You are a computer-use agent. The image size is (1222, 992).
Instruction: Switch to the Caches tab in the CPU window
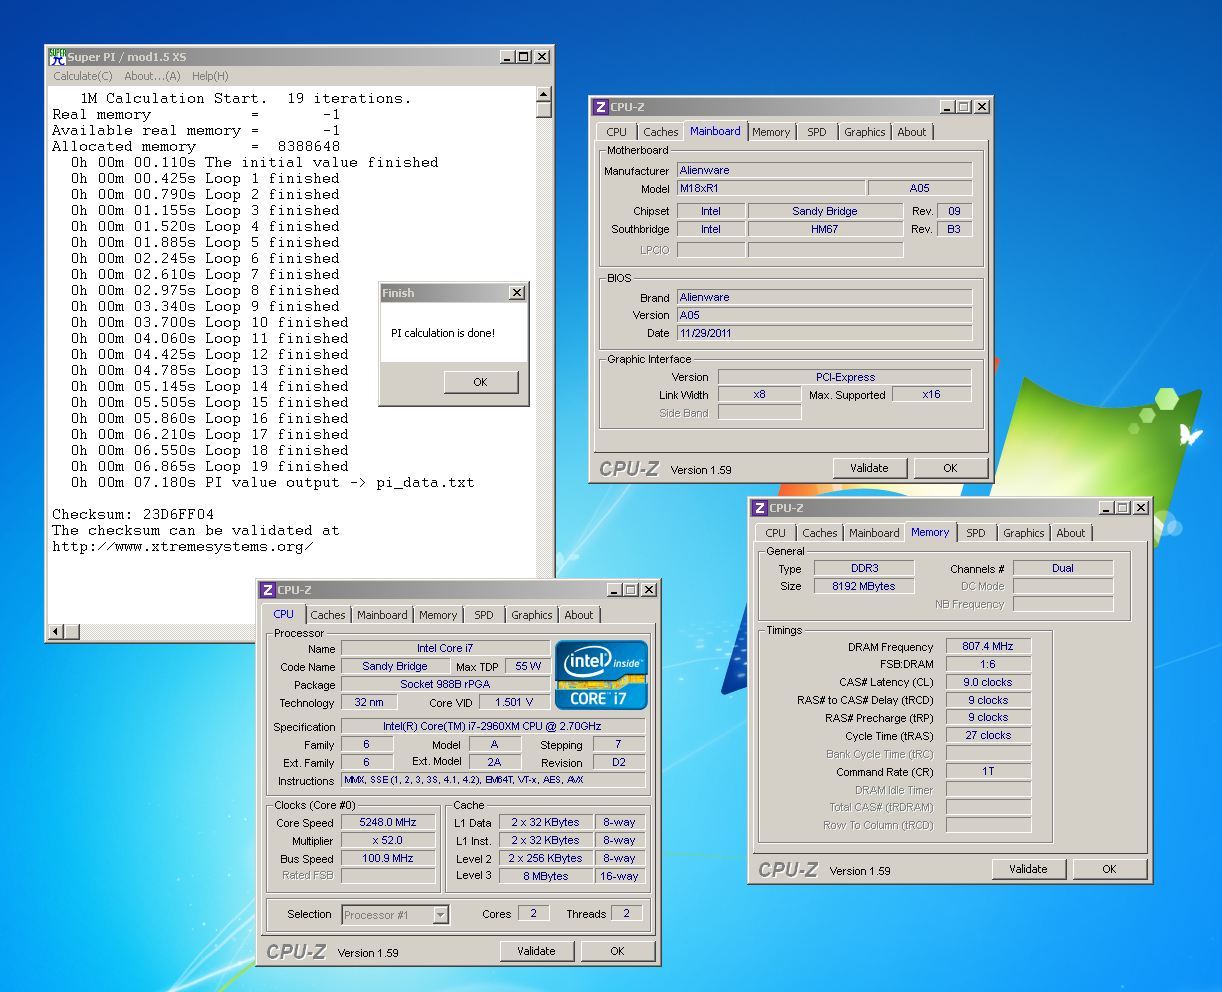pos(327,615)
